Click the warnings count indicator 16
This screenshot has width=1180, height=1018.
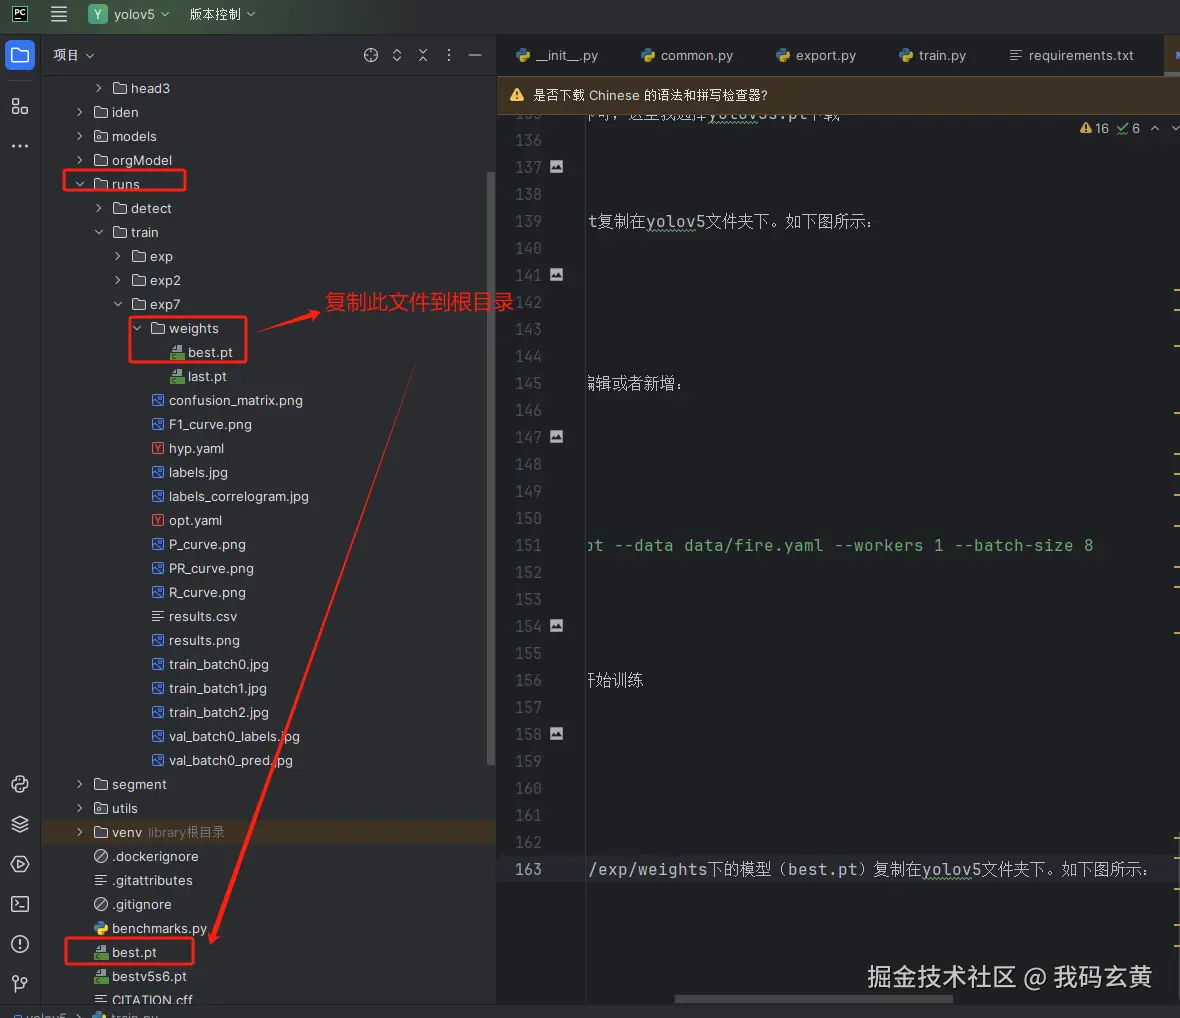[x=1094, y=128]
